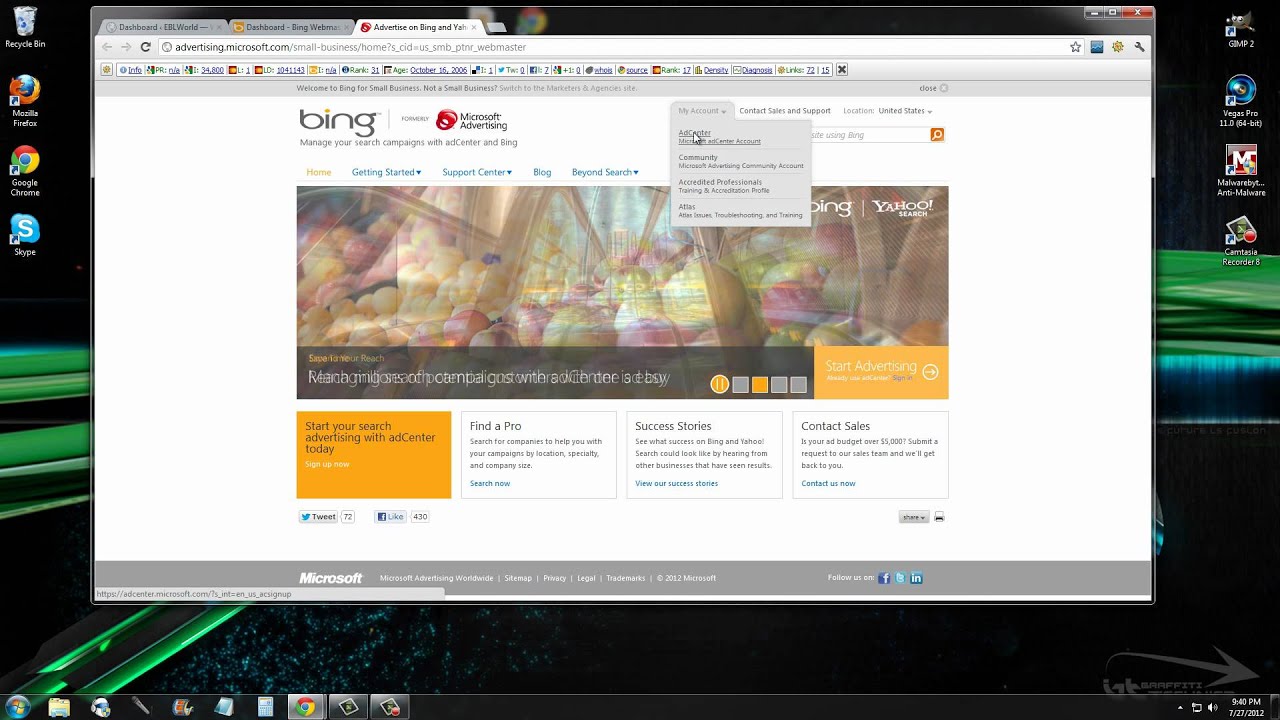Bookmark this page with the star icon
Viewport: 1280px width, 720px height.
[x=1076, y=47]
